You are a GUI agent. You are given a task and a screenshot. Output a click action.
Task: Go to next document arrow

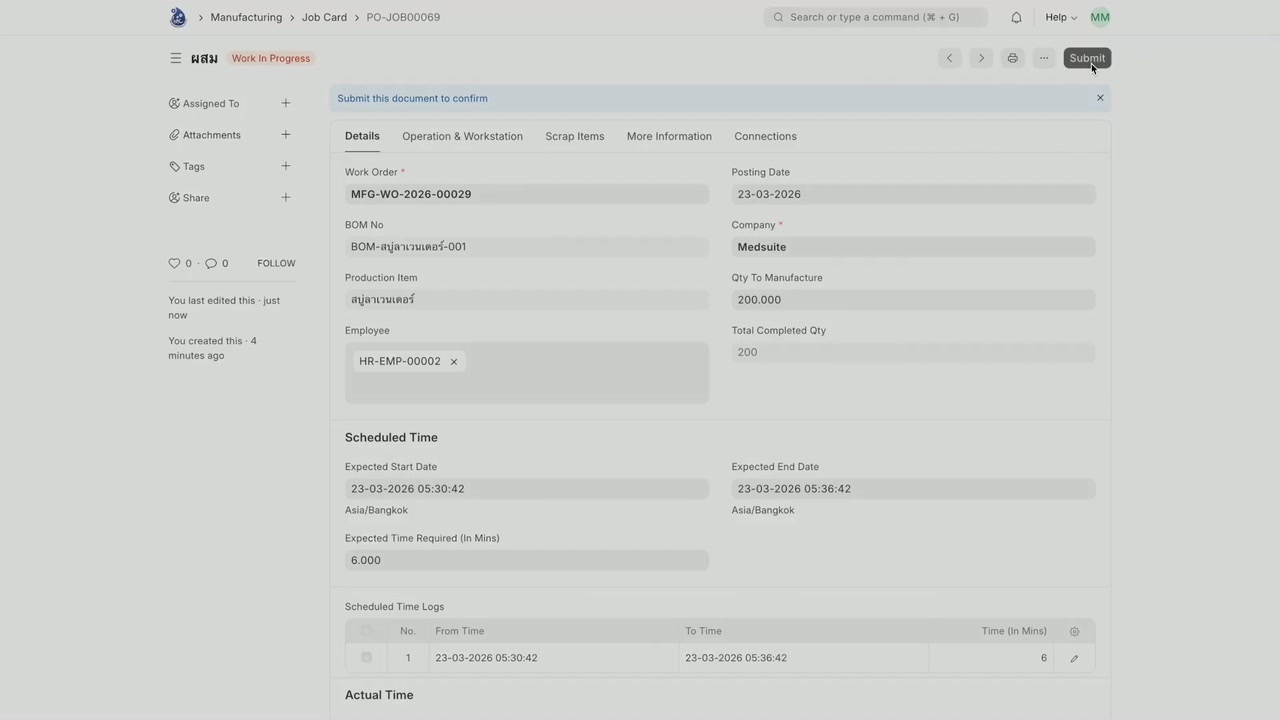(x=981, y=58)
